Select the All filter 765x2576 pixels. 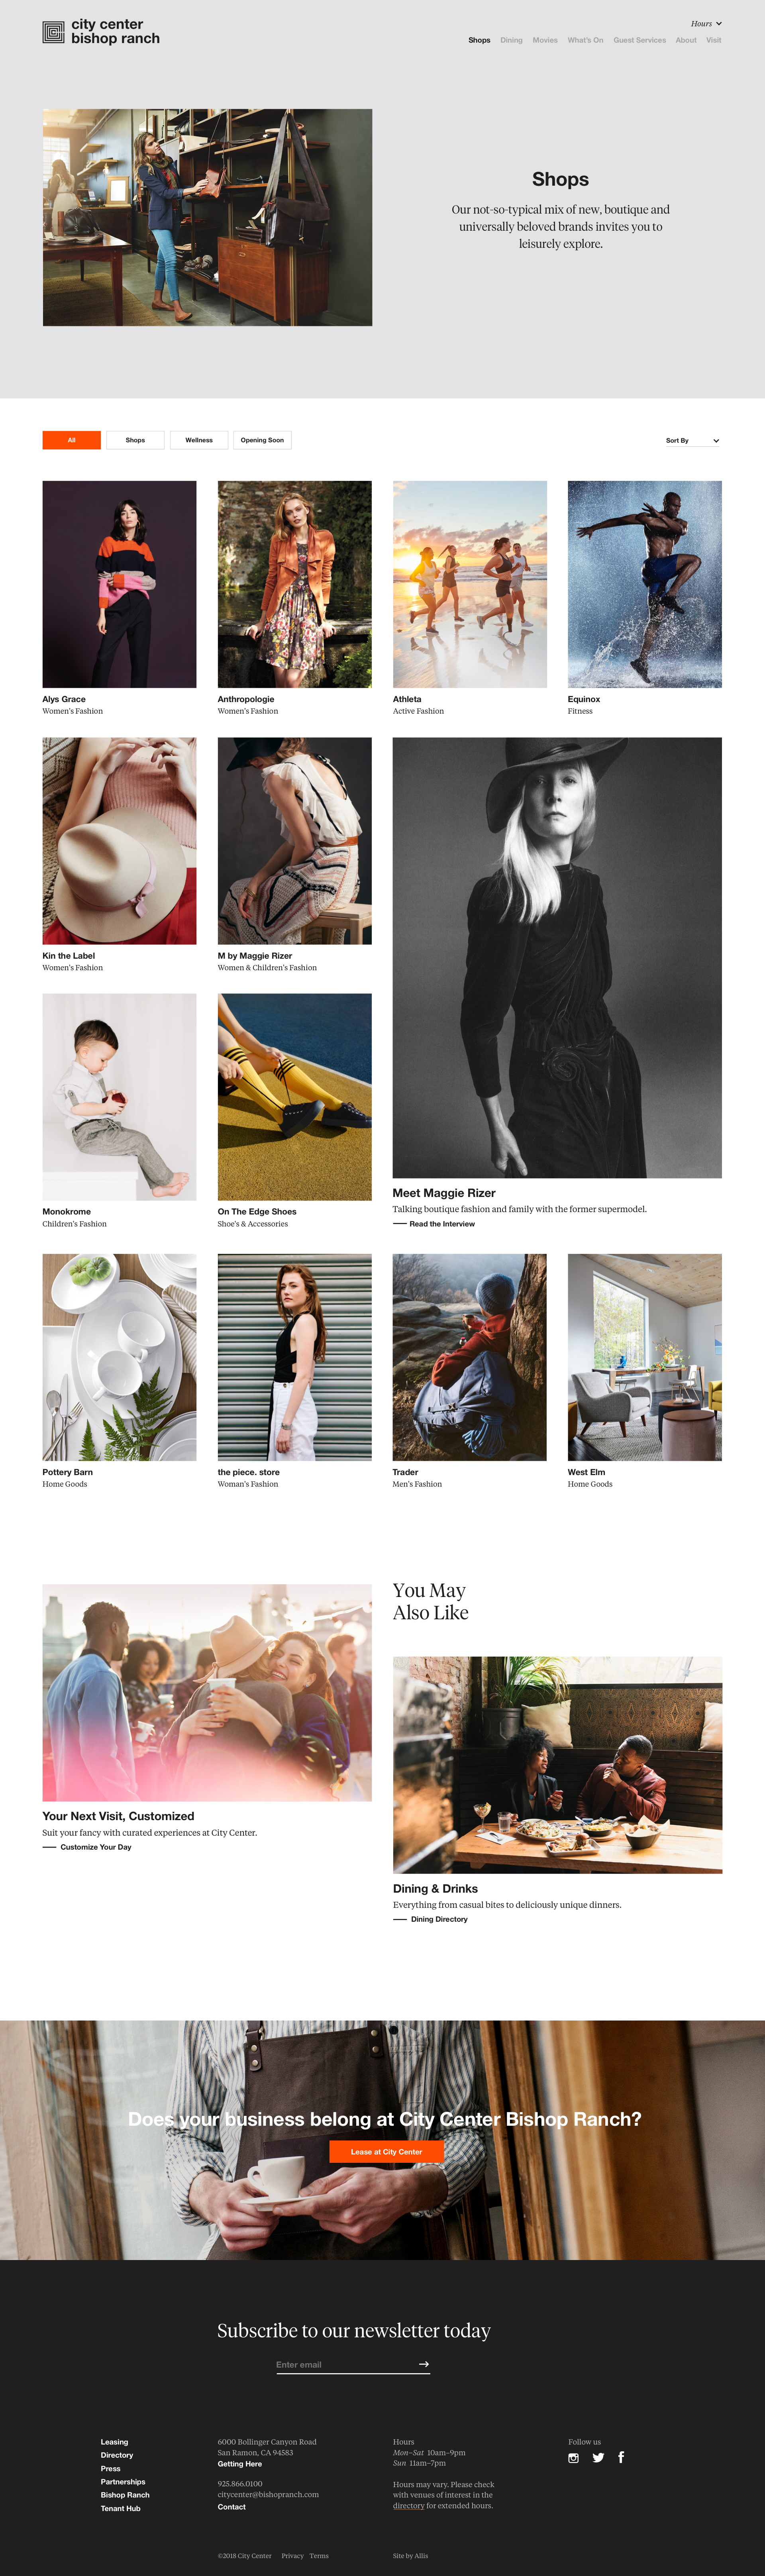[x=71, y=440]
